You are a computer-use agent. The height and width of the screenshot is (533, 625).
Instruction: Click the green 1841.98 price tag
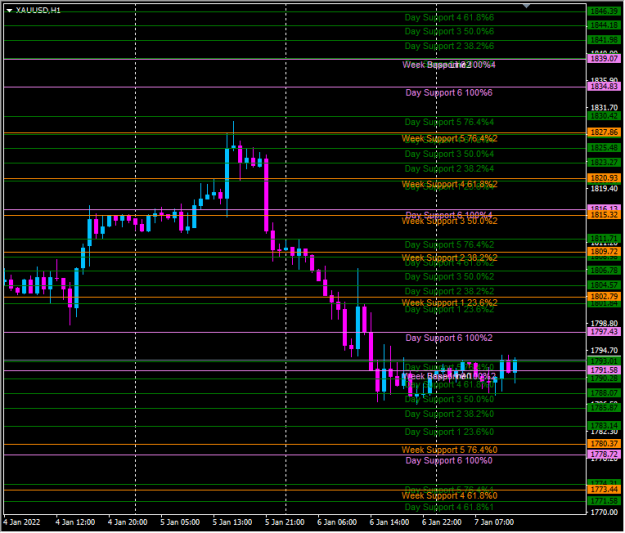604,40
